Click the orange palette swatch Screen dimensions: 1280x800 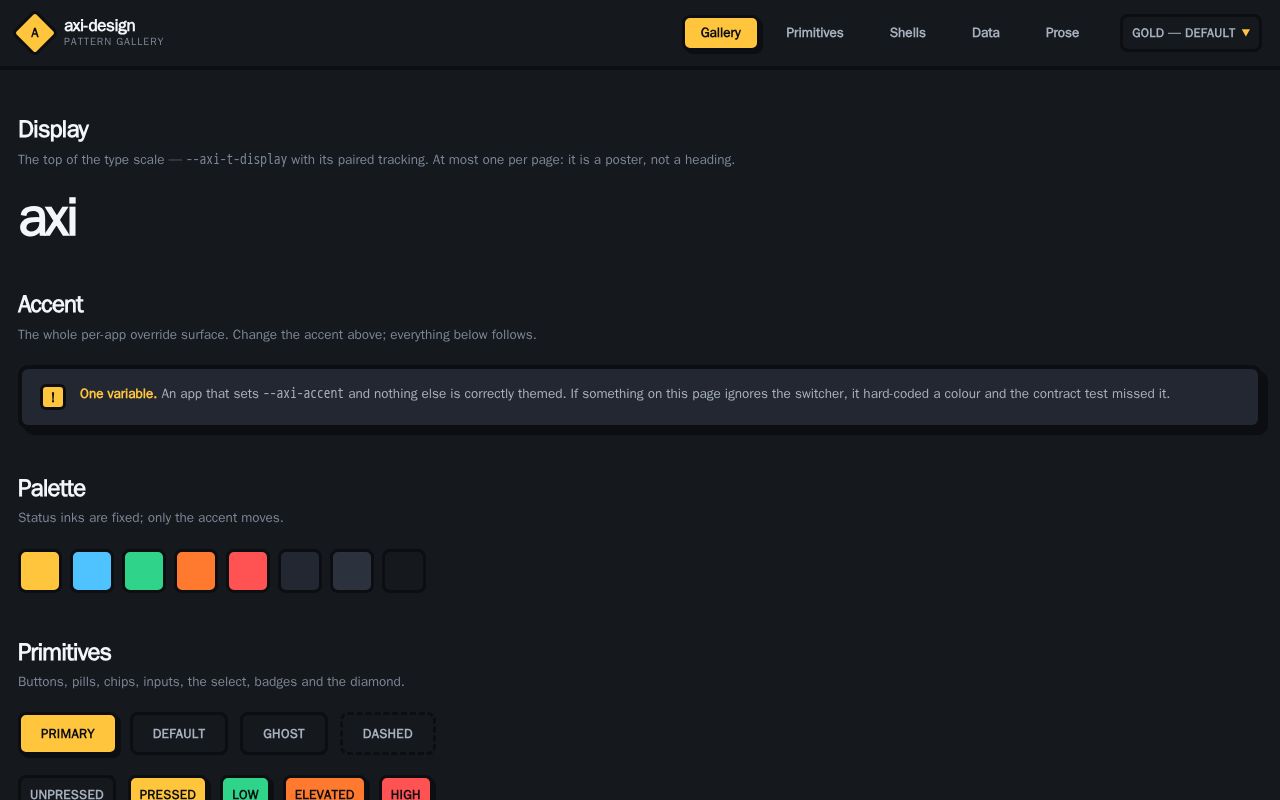click(x=196, y=571)
